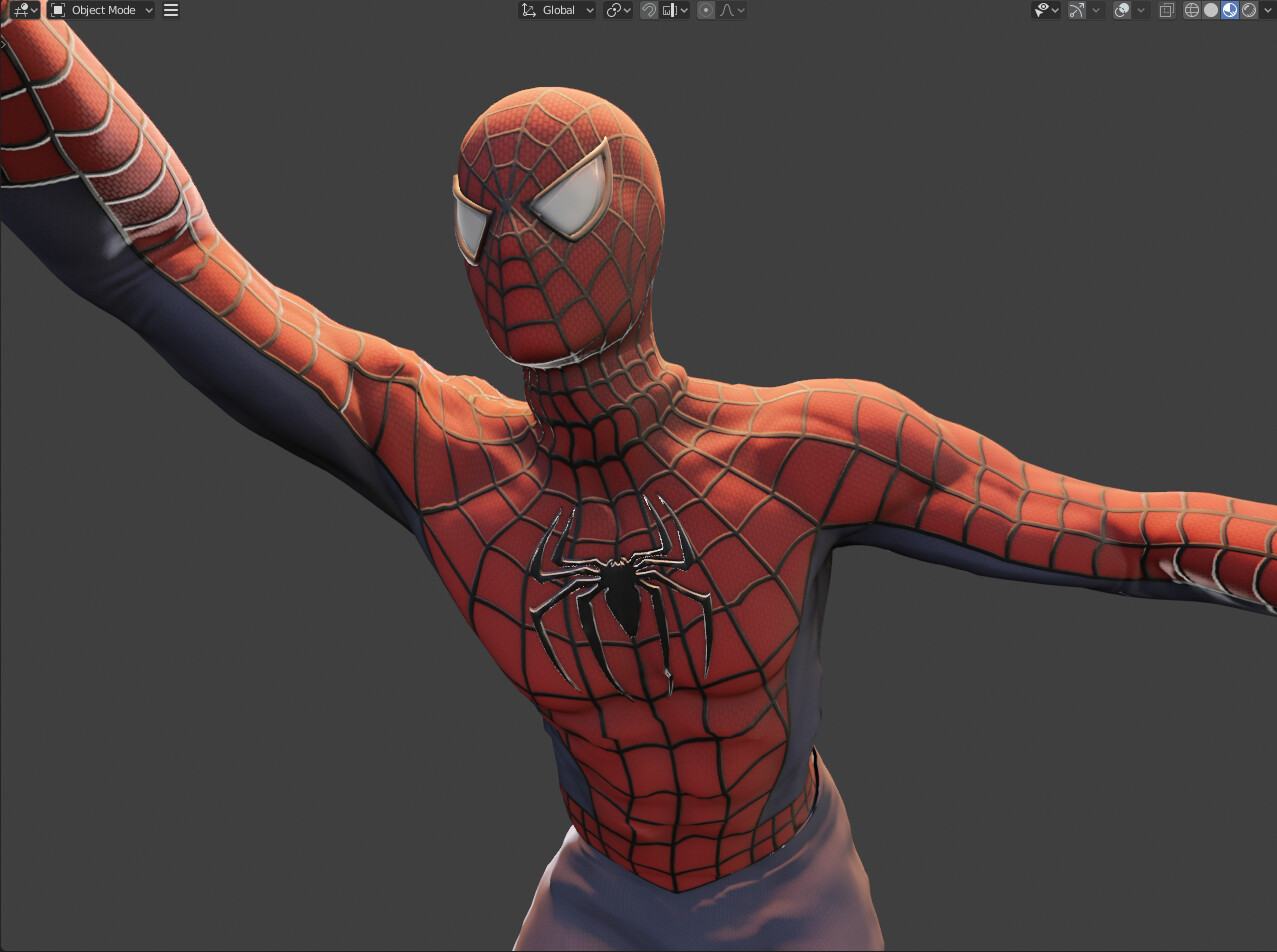Switch to rendered viewport shading
Screen dimensions: 1277x952
[1249, 10]
